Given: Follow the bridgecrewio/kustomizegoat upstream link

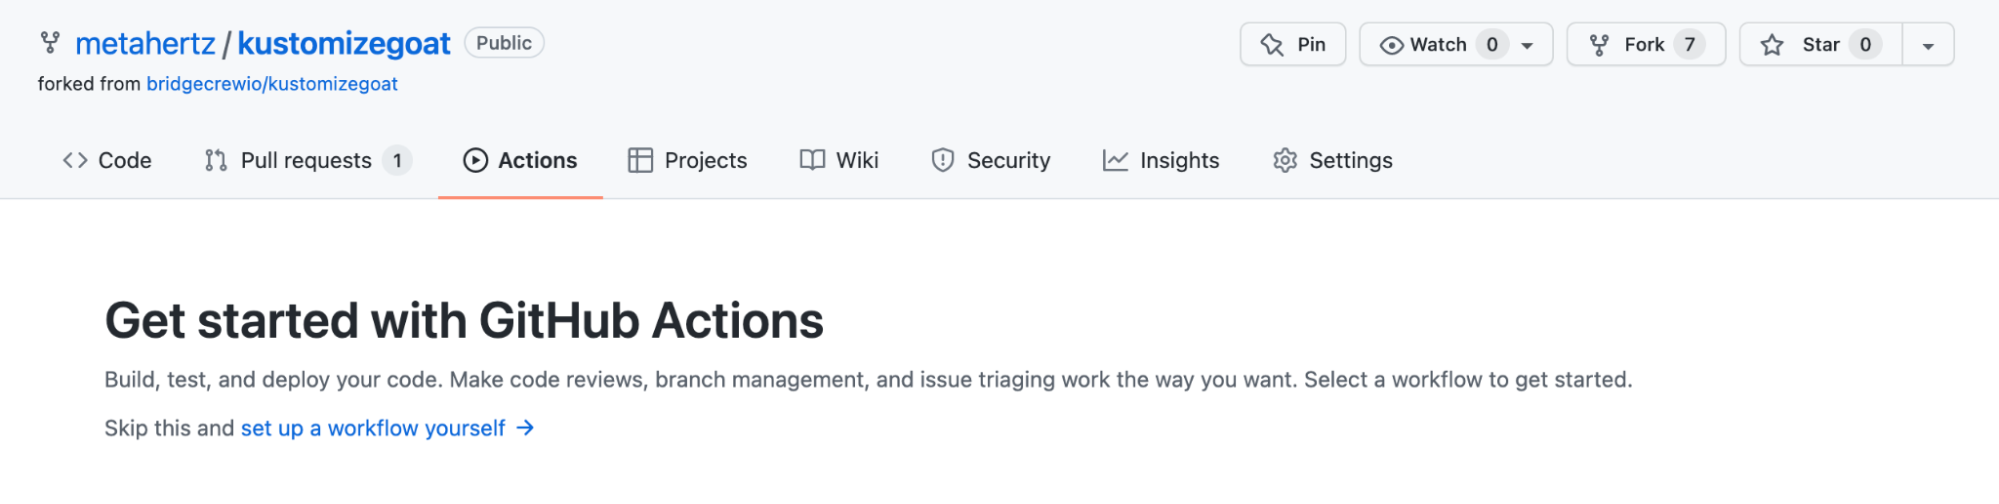Looking at the screenshot, I should pos(272,84).
